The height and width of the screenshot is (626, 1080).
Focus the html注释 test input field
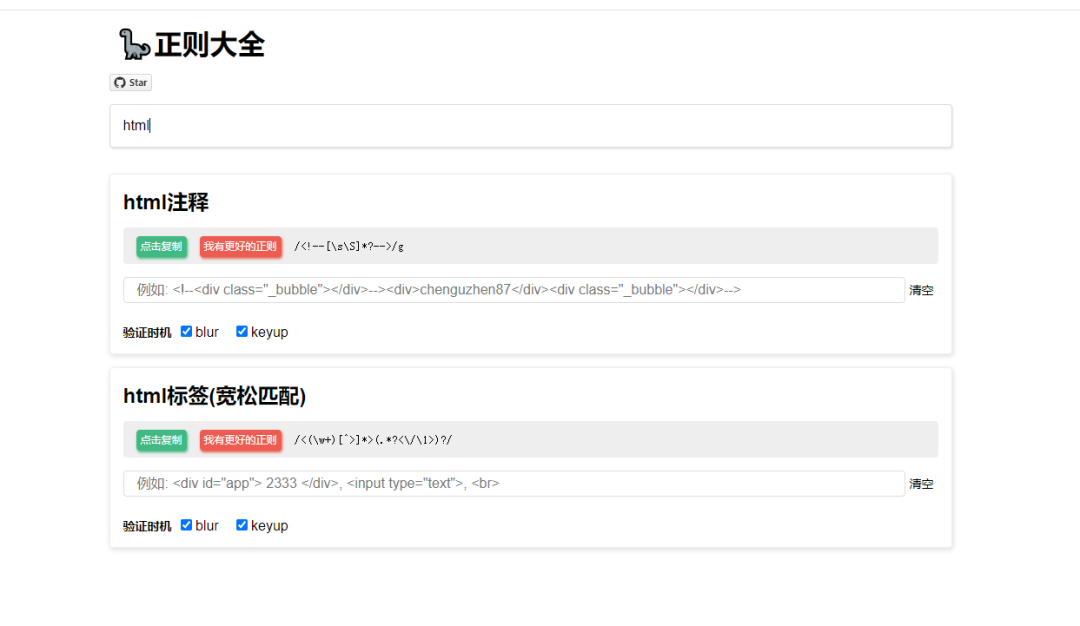[x=514, y=290]
